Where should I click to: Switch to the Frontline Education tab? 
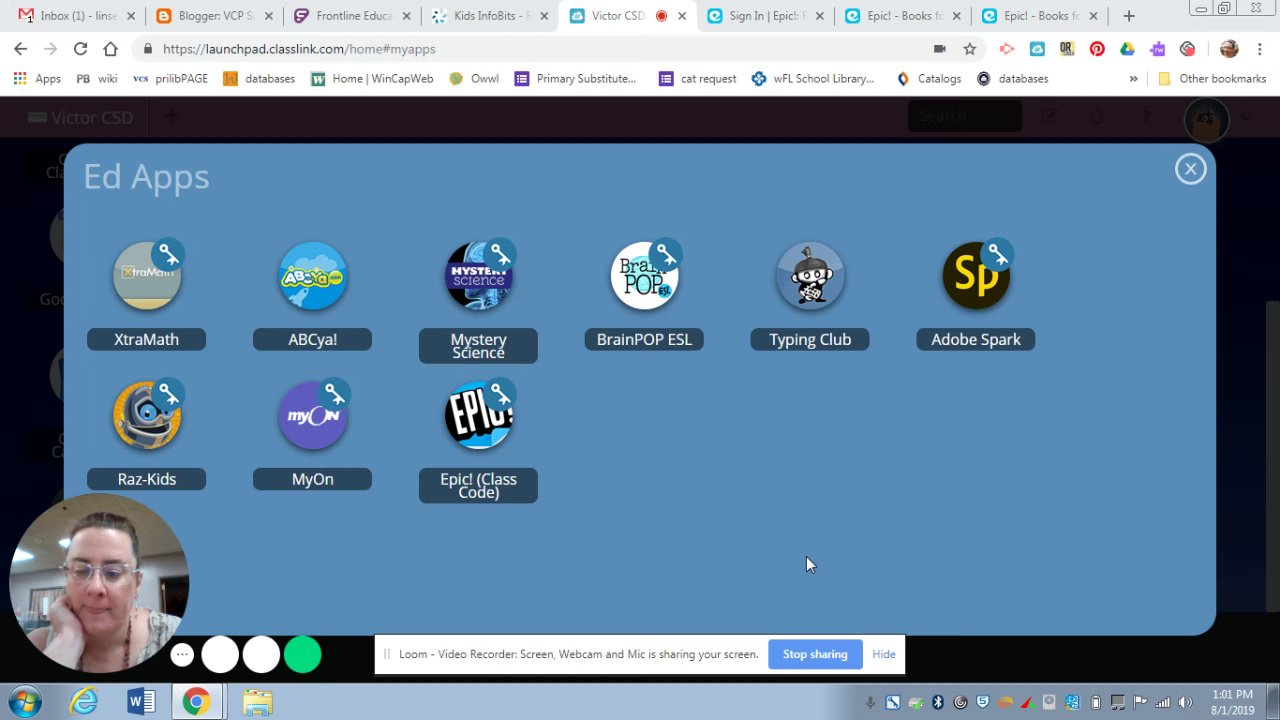tap(351, 16)
